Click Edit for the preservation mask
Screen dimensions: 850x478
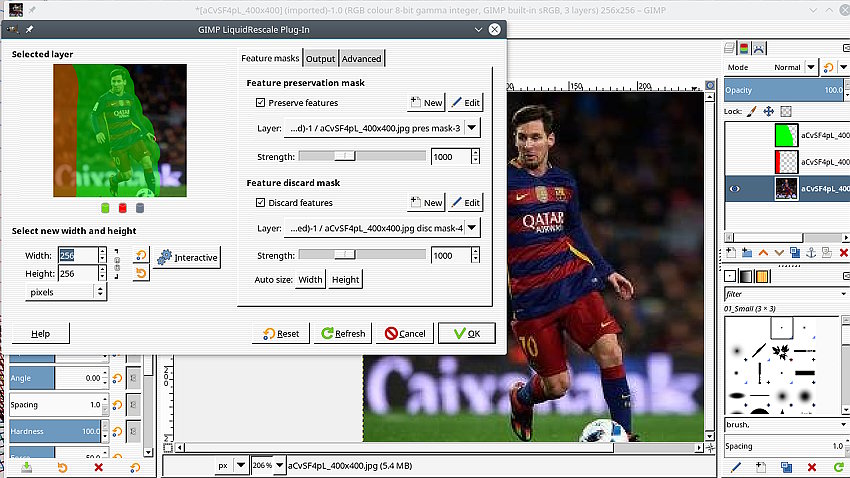466,102
